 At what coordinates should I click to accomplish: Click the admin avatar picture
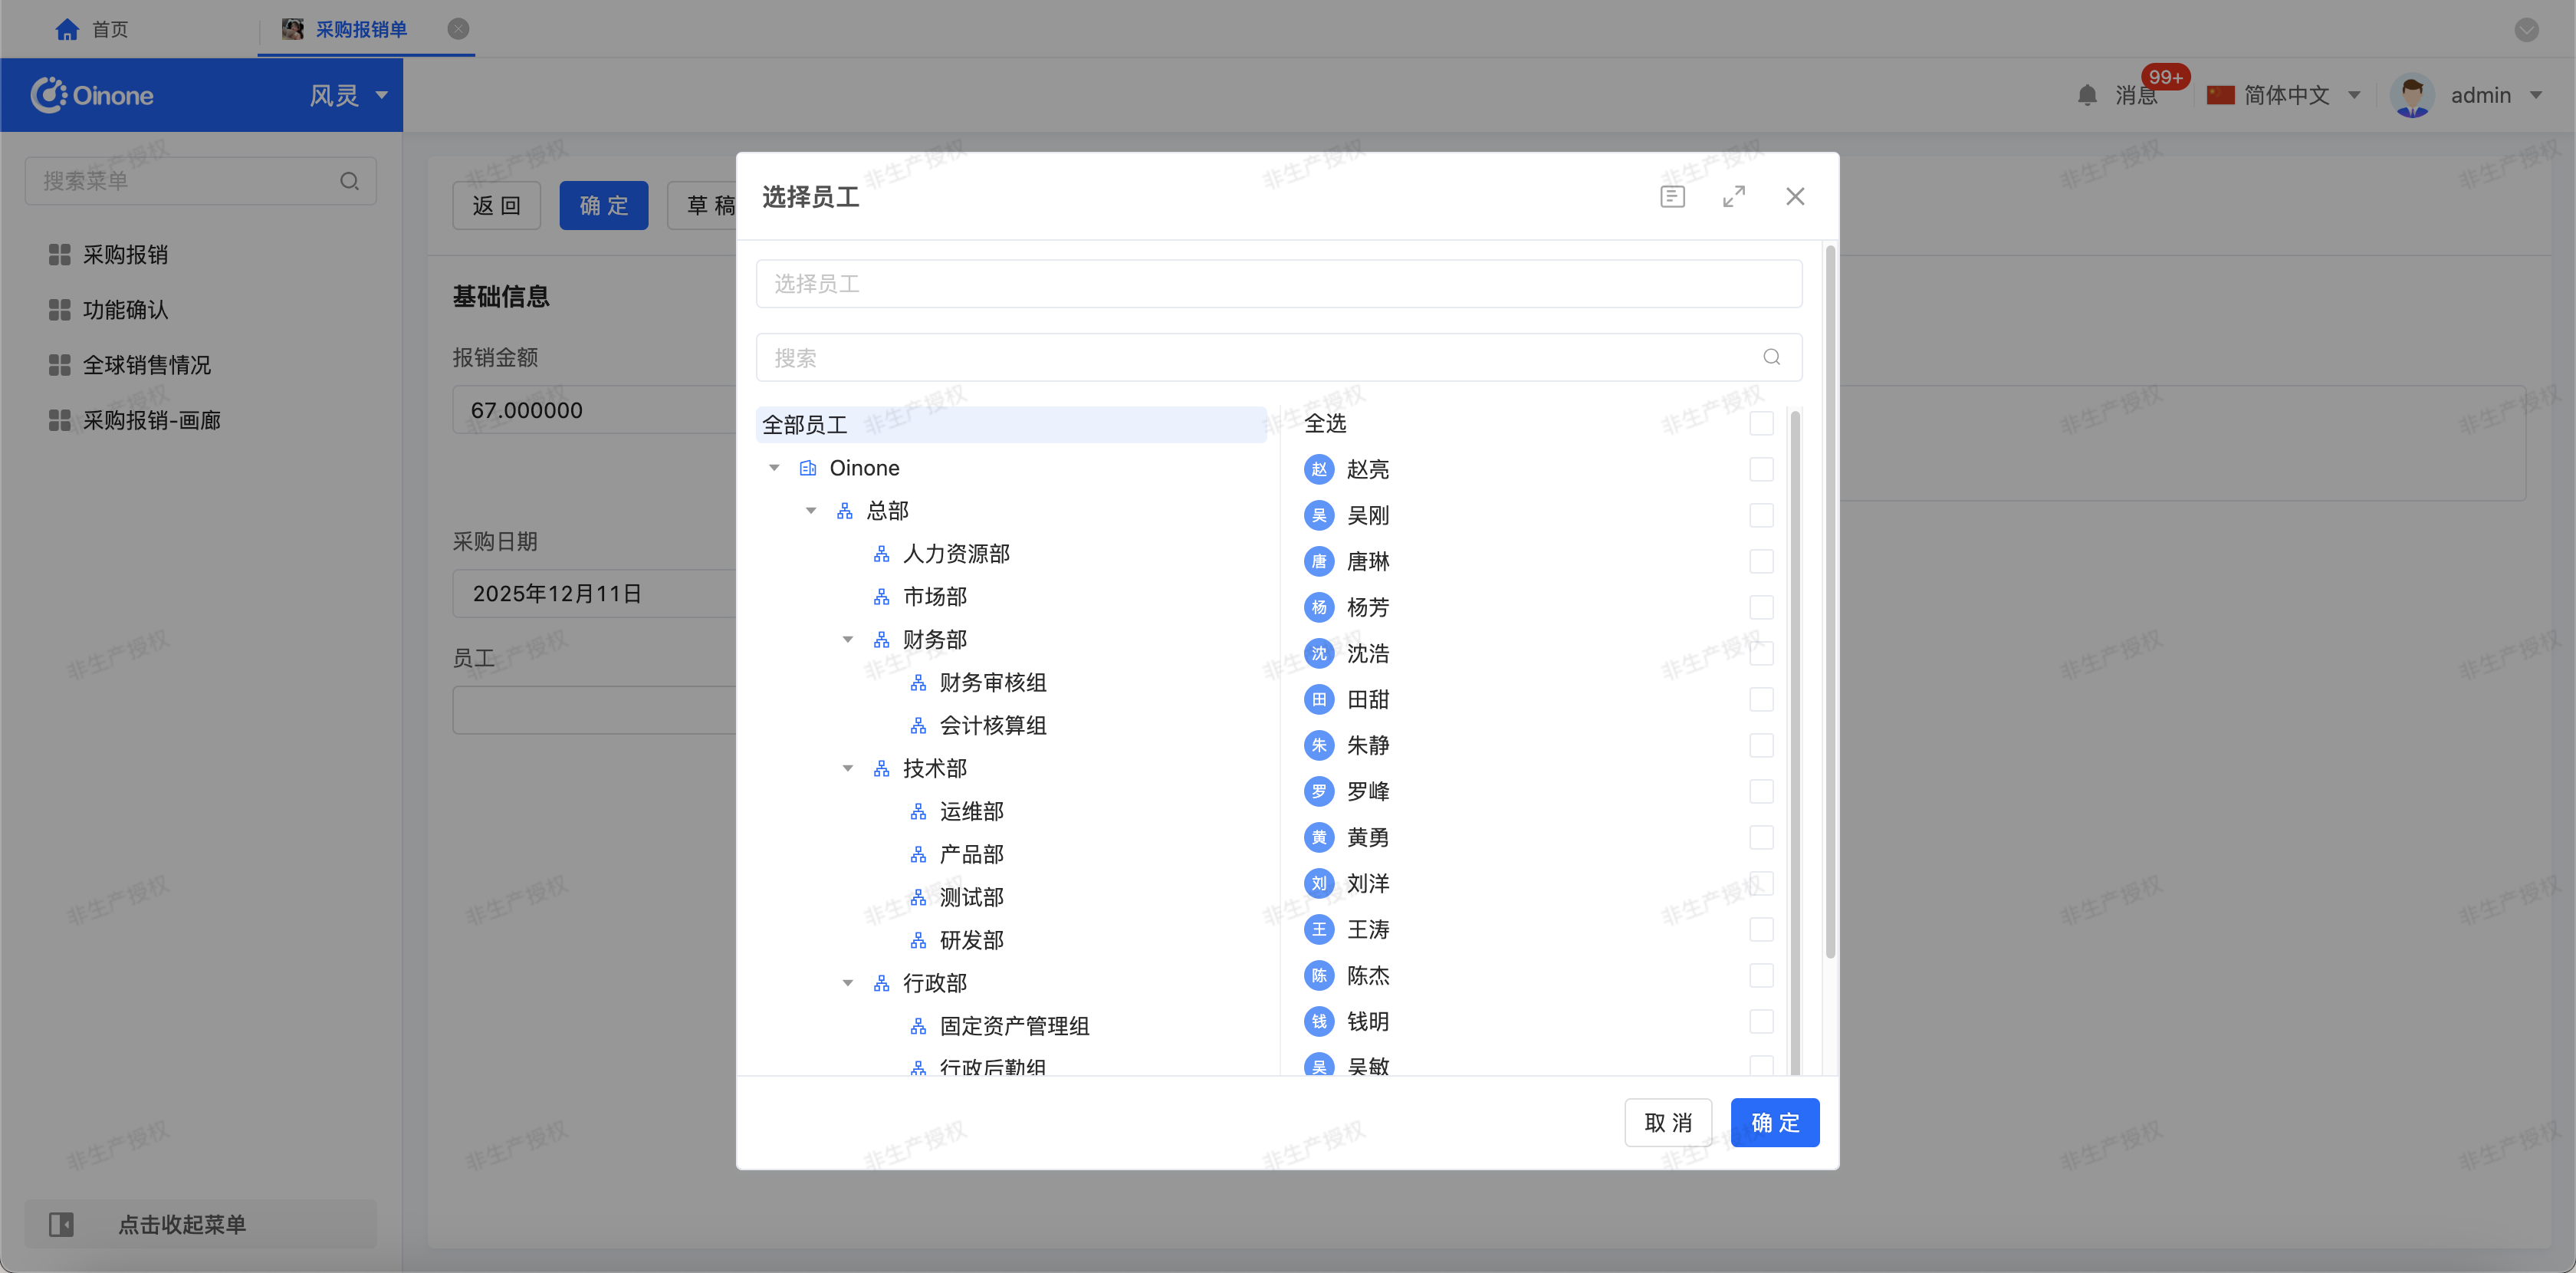tap(2412, 95)
